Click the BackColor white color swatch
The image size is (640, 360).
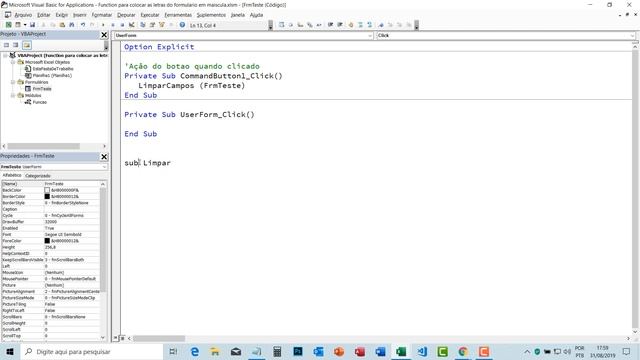(47, 190)
